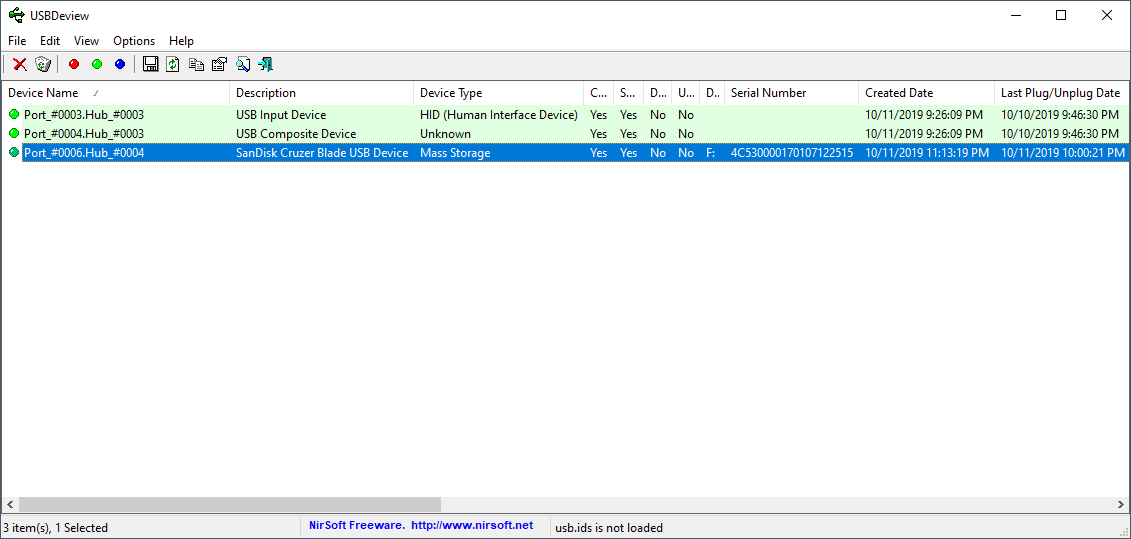The height and width of the screenshot is (539, 1131).
Task: Click the 'F:' drive letter cell
Action: click(x=710, y=153)
